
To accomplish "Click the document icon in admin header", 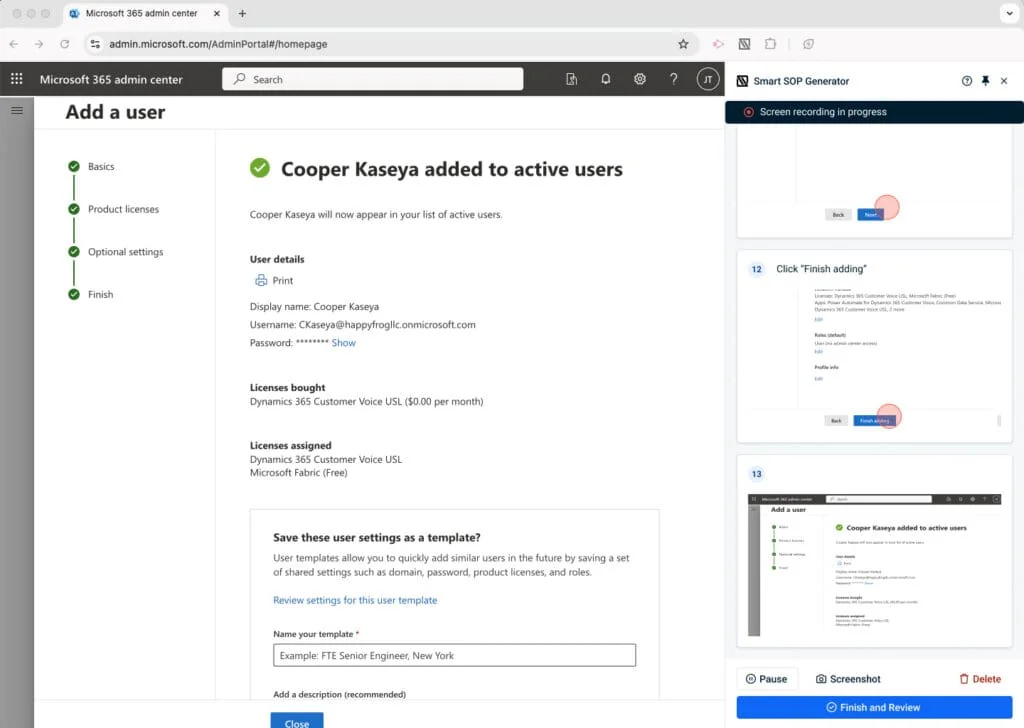I will [571, 79].
